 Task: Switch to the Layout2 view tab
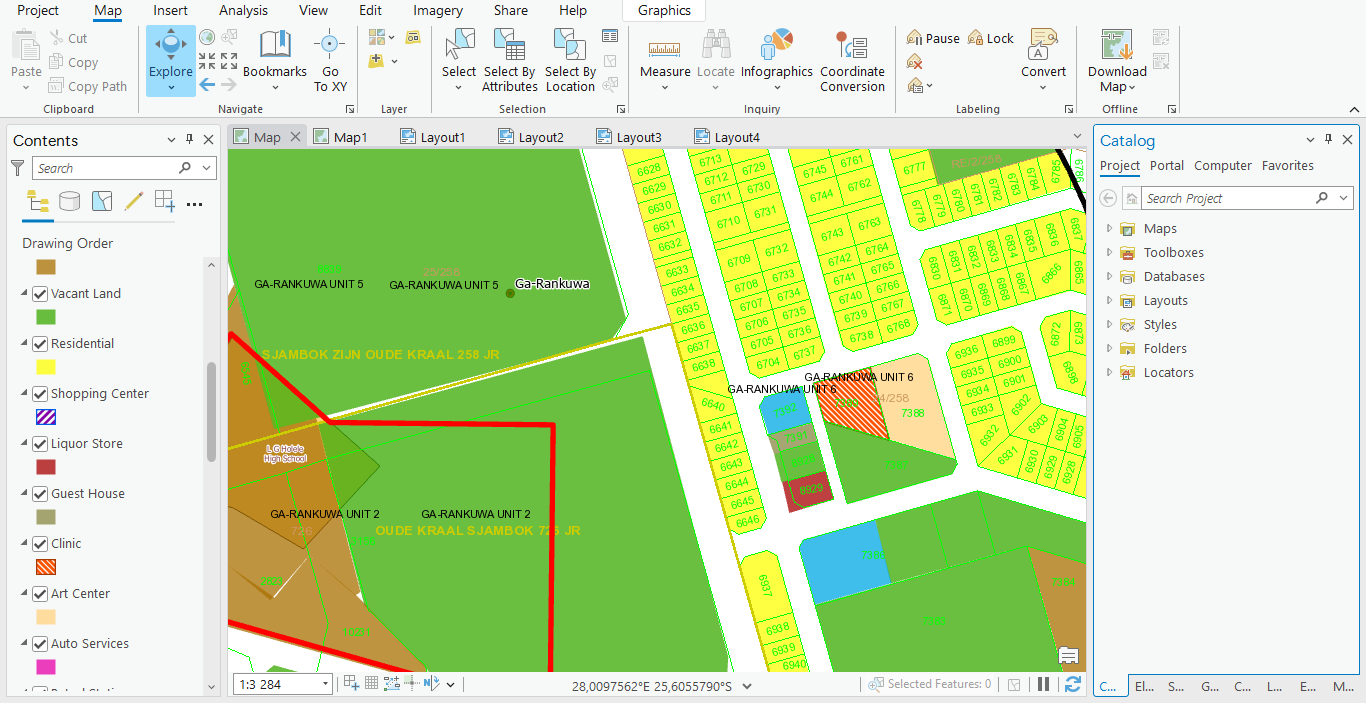point(540,137)
